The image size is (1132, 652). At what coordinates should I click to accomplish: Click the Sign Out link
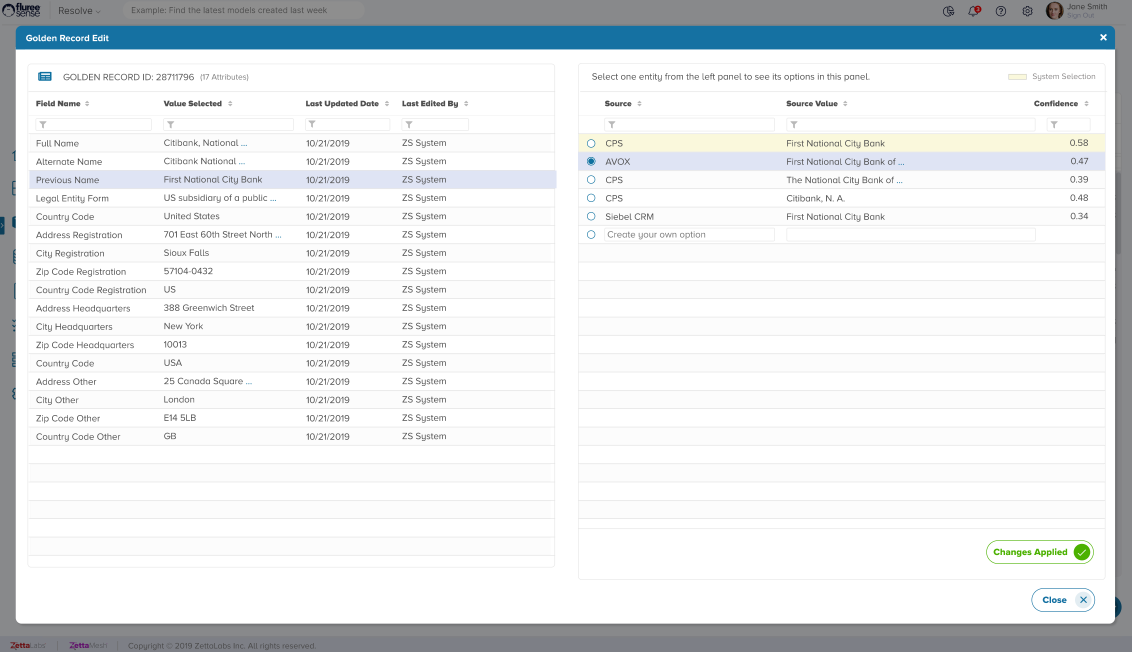[1080, 16]
